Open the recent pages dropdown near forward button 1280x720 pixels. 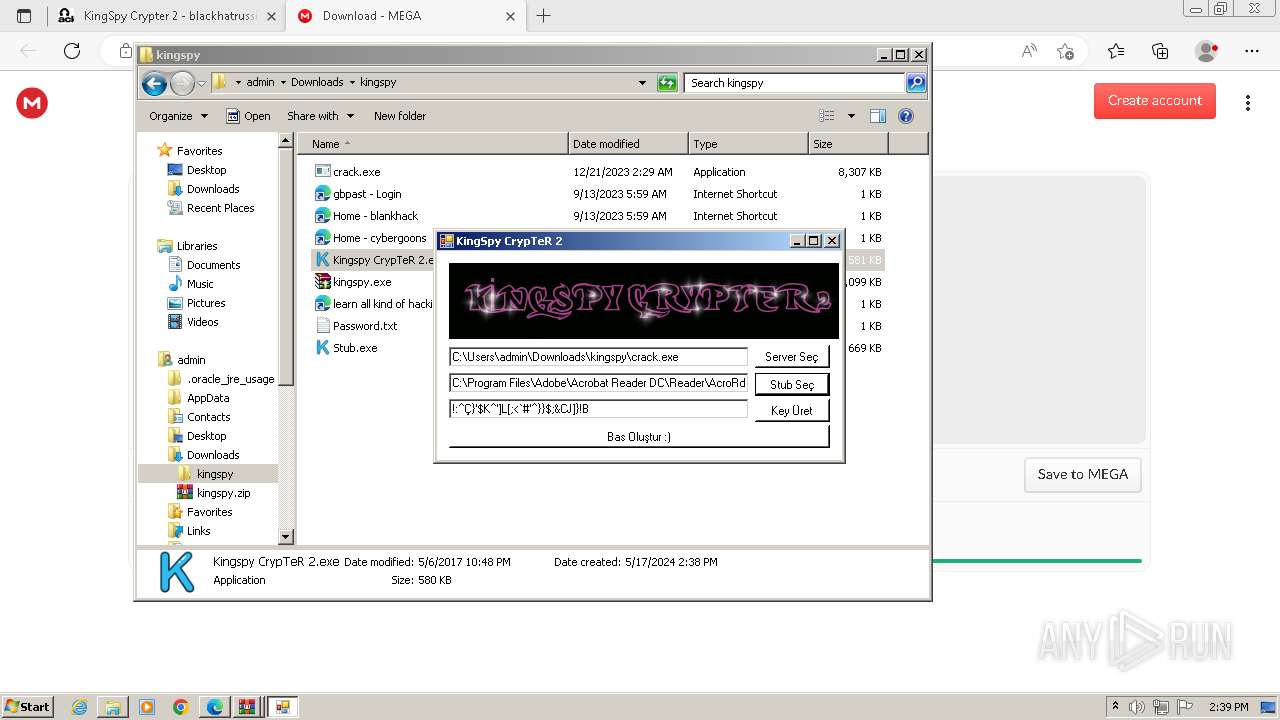pos(201,83)
